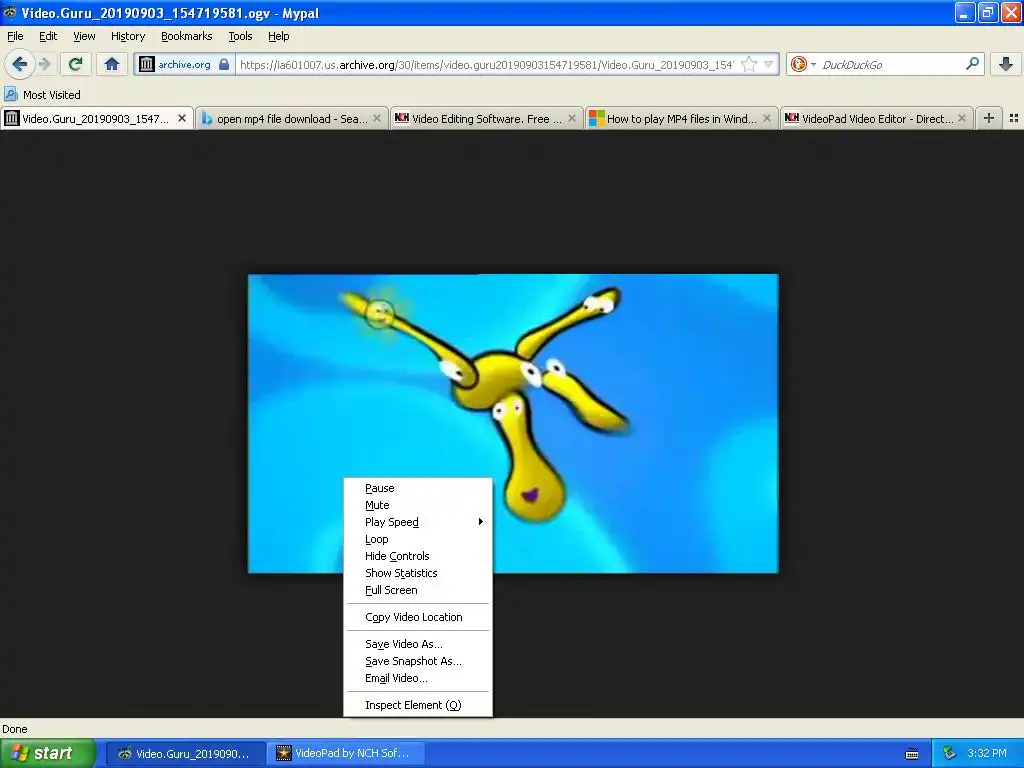This screenshot has height=768, width=1024.
Task: Open the DuckDuckGo search engine selector
Action: click(x=803, y=64)
